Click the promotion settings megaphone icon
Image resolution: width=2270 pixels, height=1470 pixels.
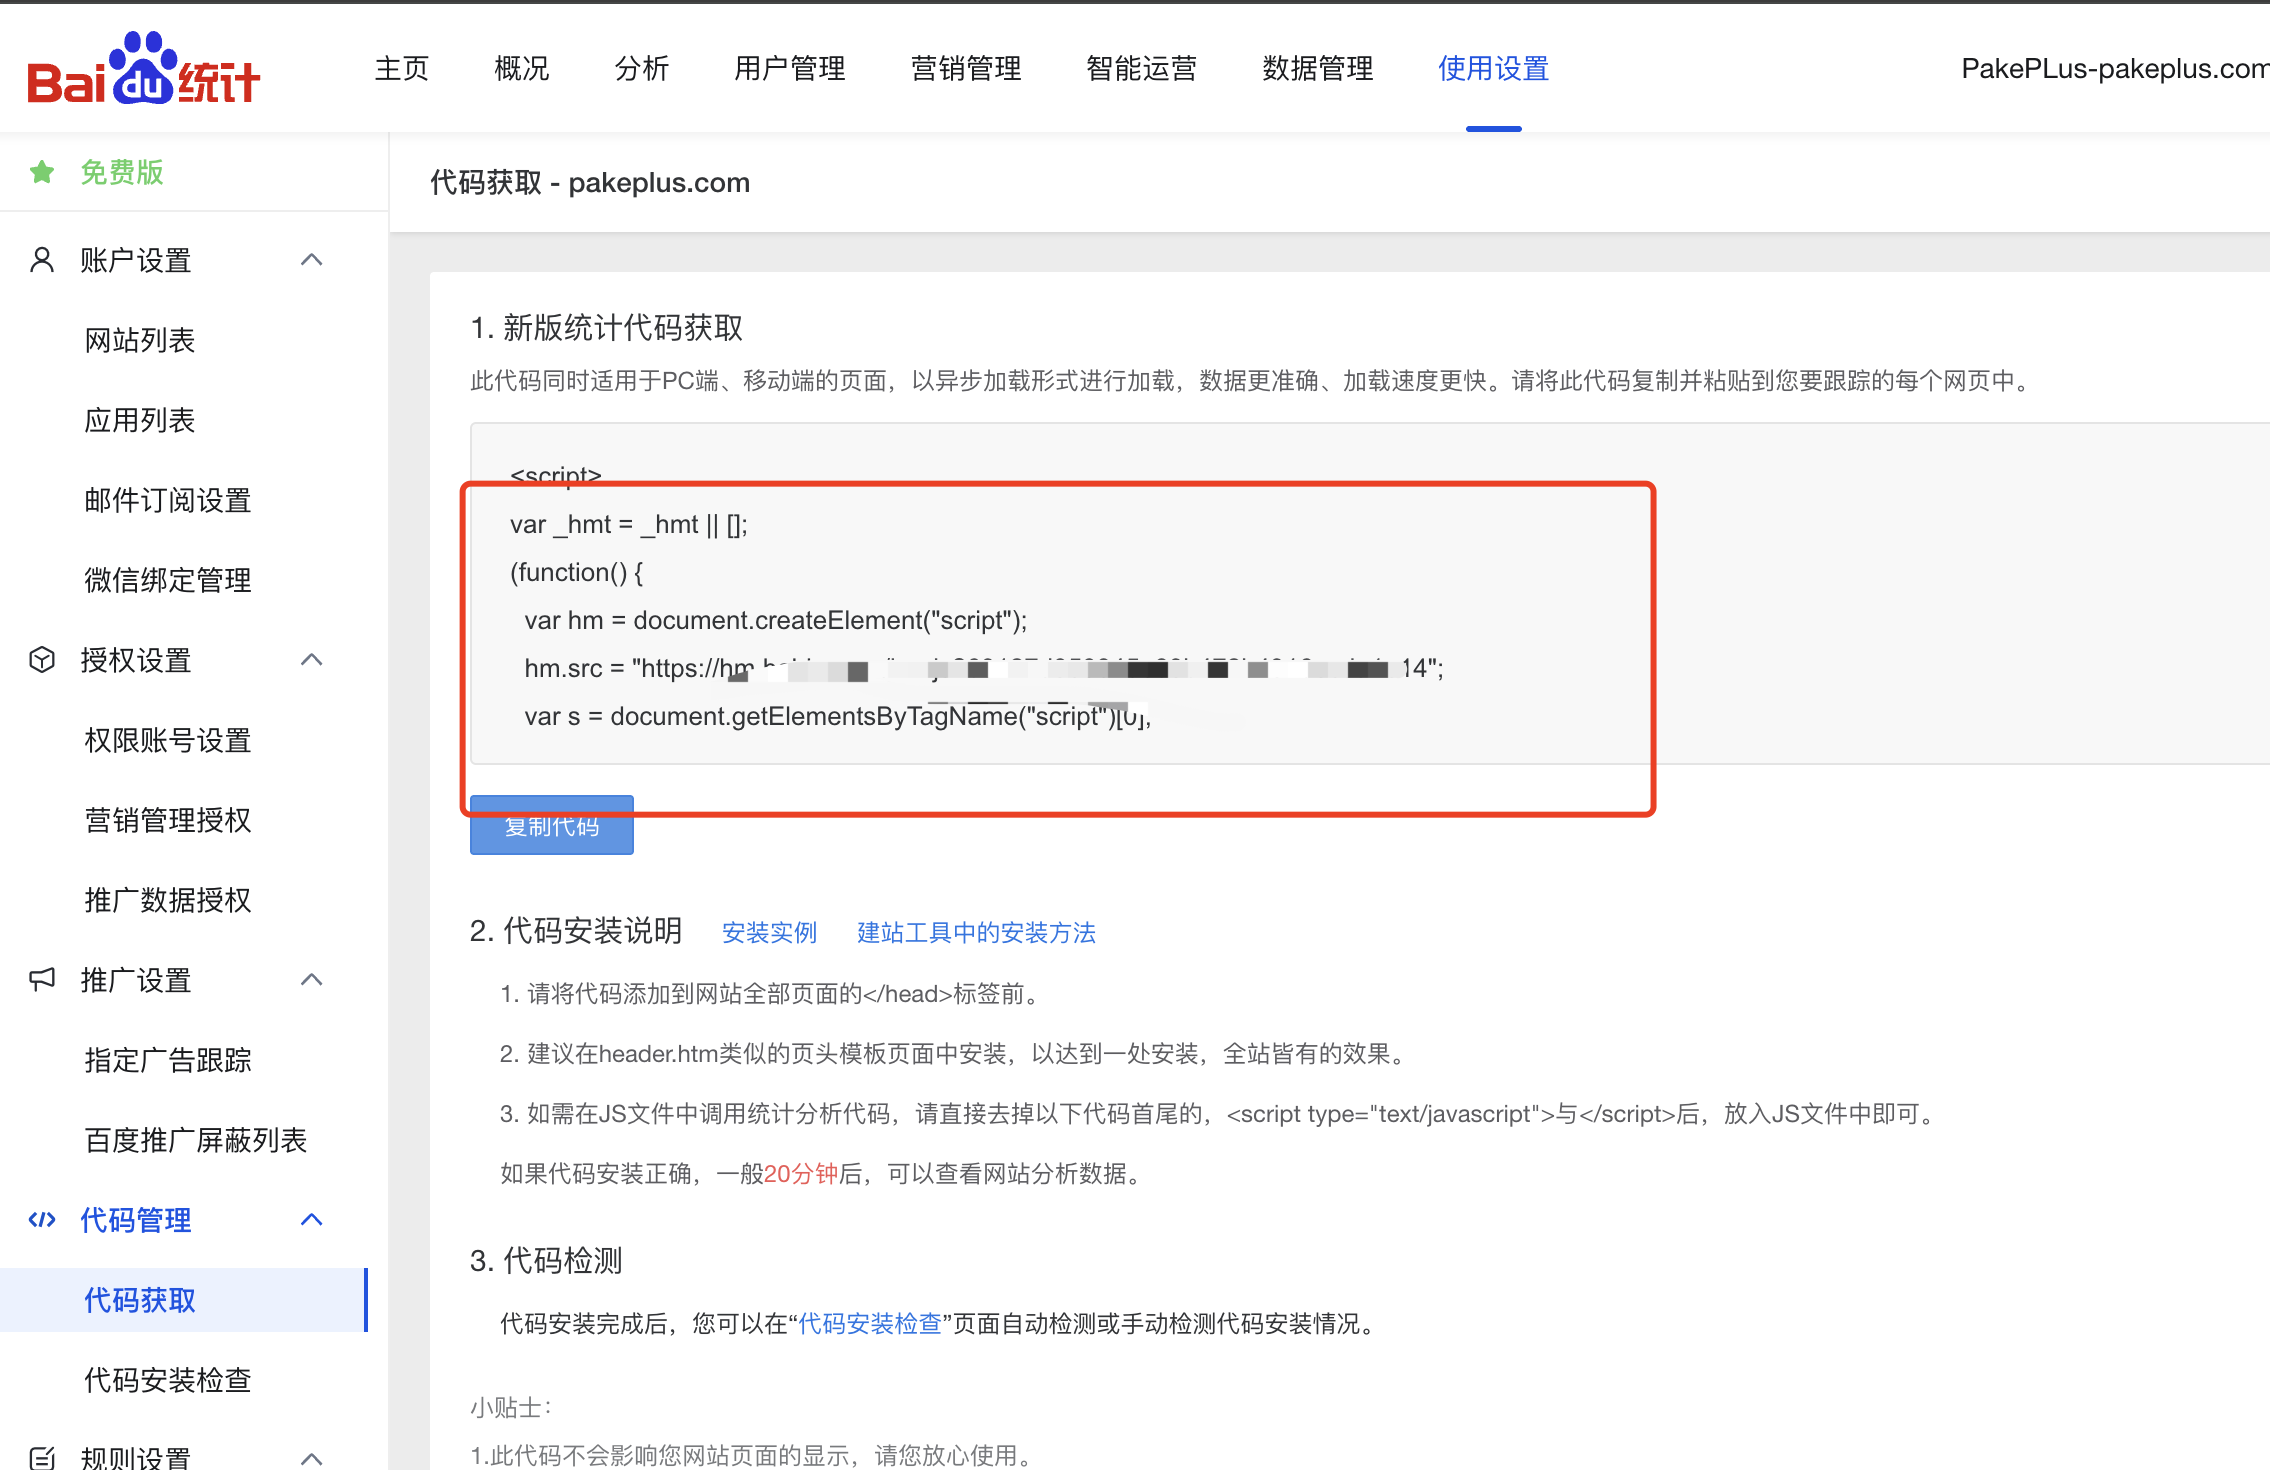(42, 979)
